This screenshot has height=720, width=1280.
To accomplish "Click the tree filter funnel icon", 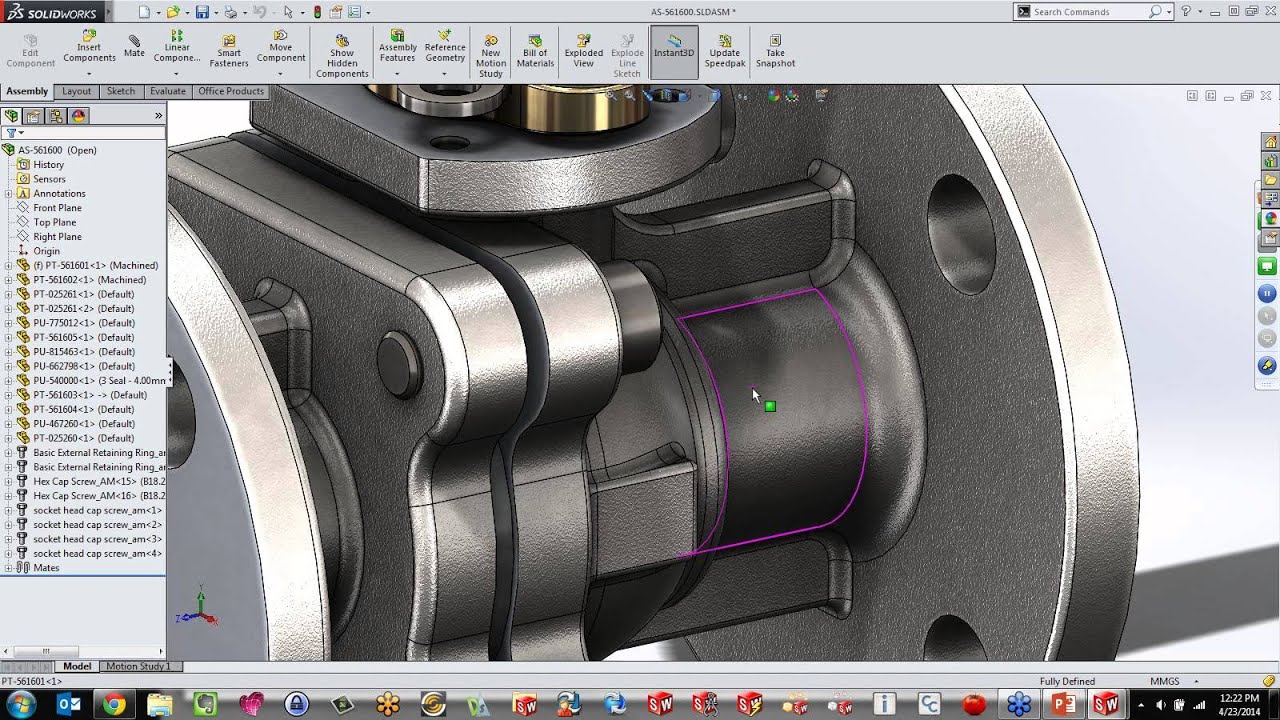I will (x=11, y=132).
